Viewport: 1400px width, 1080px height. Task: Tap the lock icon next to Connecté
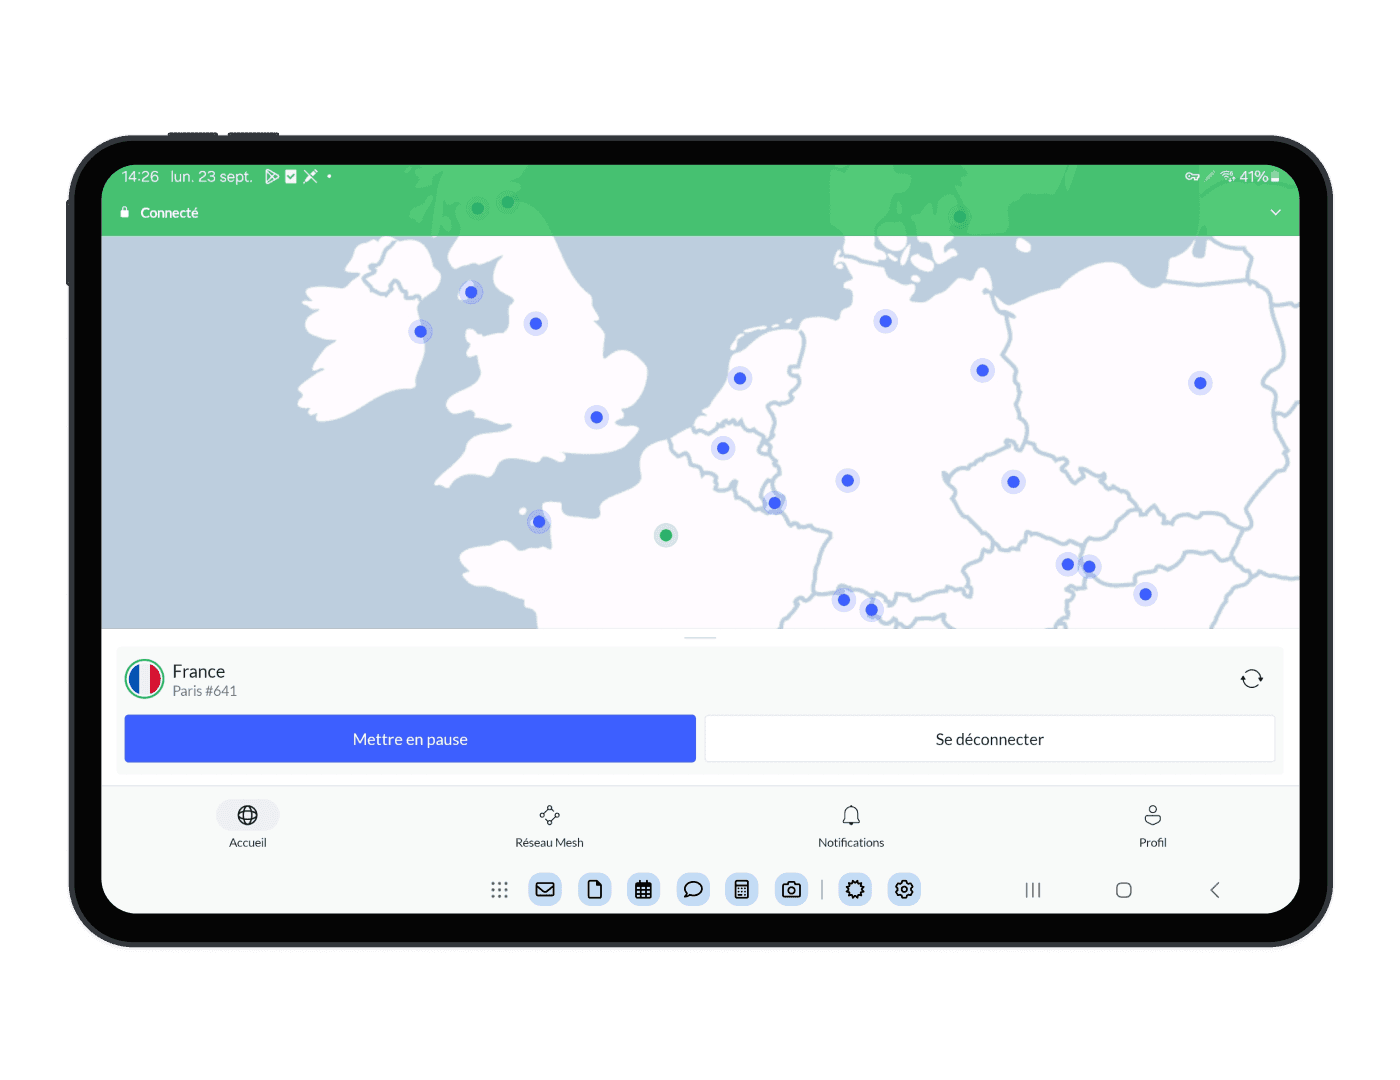[125, 212]
